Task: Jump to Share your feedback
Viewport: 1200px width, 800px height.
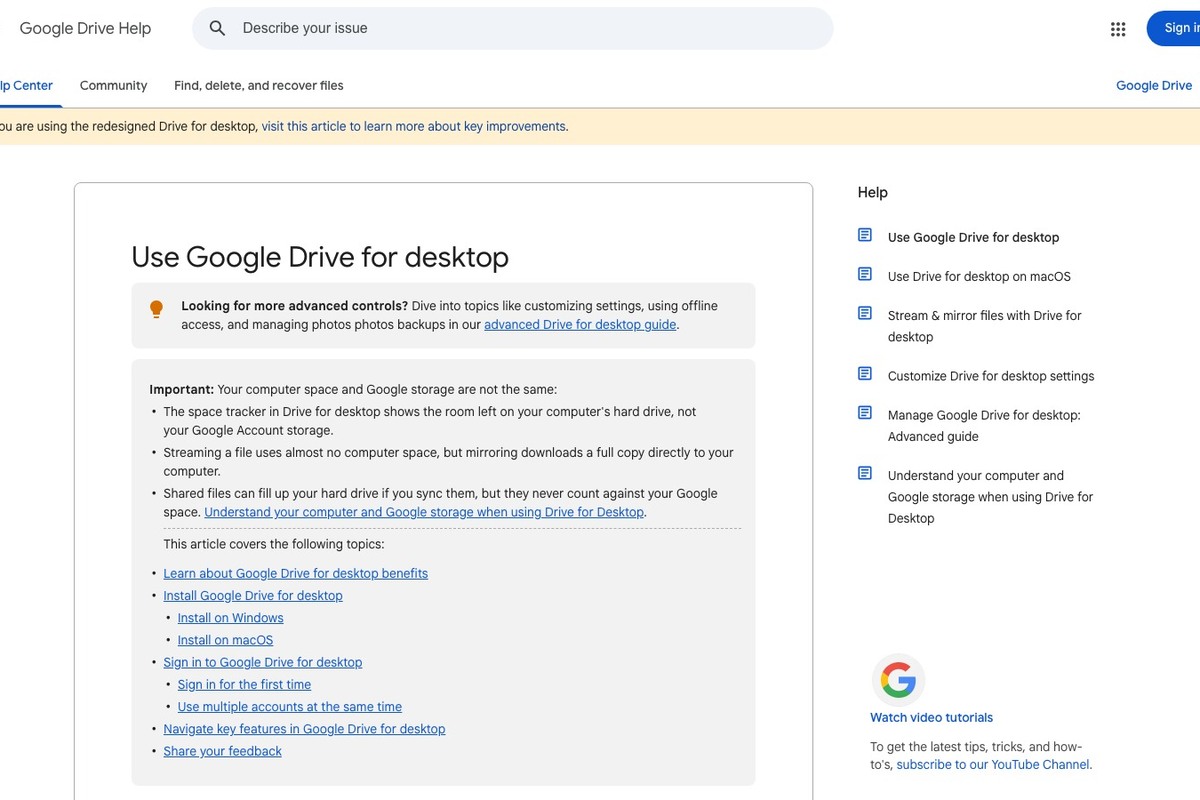Action: coord(223,751)
